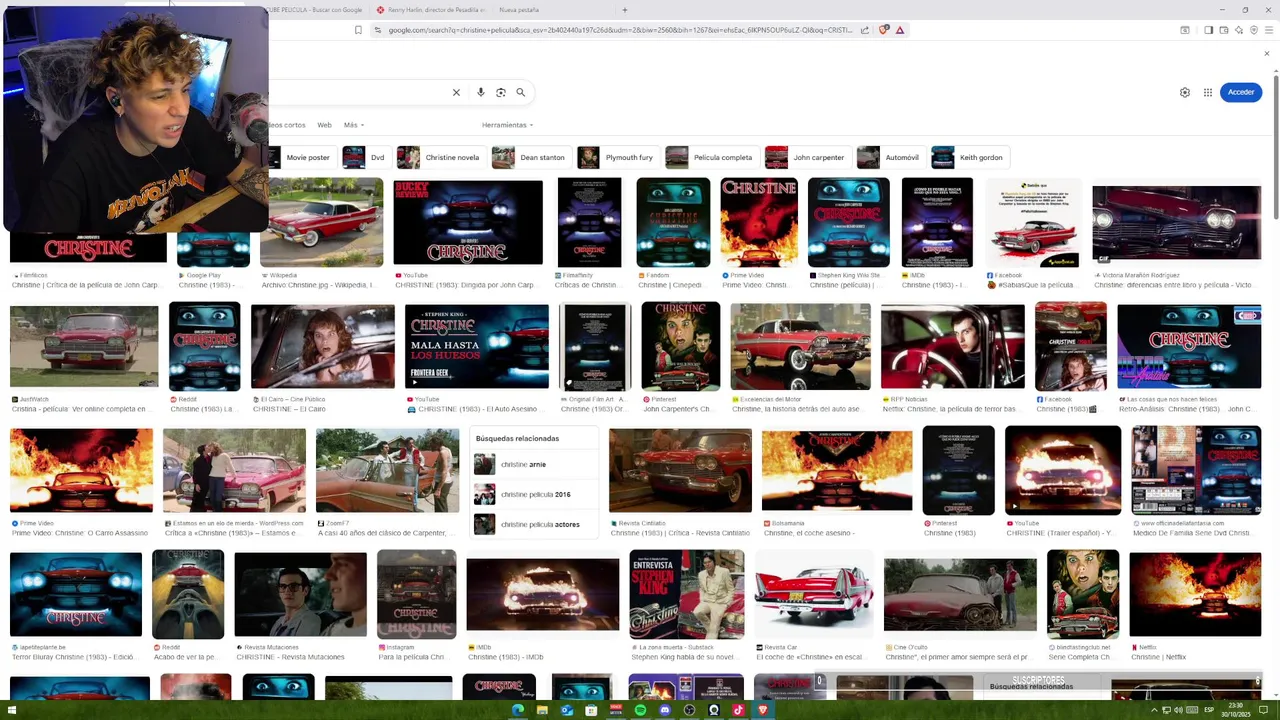The width and height of the screenshot is (1280, 720).
Task: Click the Brave Rewards triangle icon
Action: [x=900, y=30]
